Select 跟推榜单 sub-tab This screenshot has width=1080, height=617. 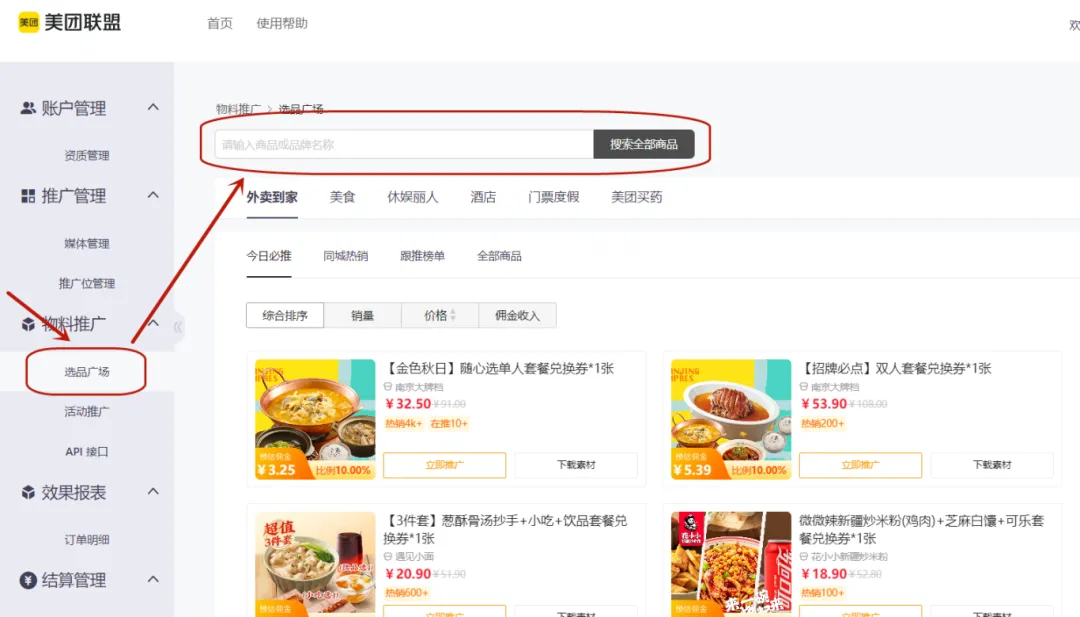[x=422, y=256]
